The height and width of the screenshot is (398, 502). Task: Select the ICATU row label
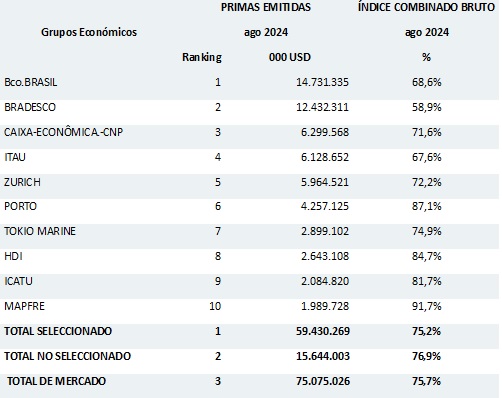coord(18,281)
